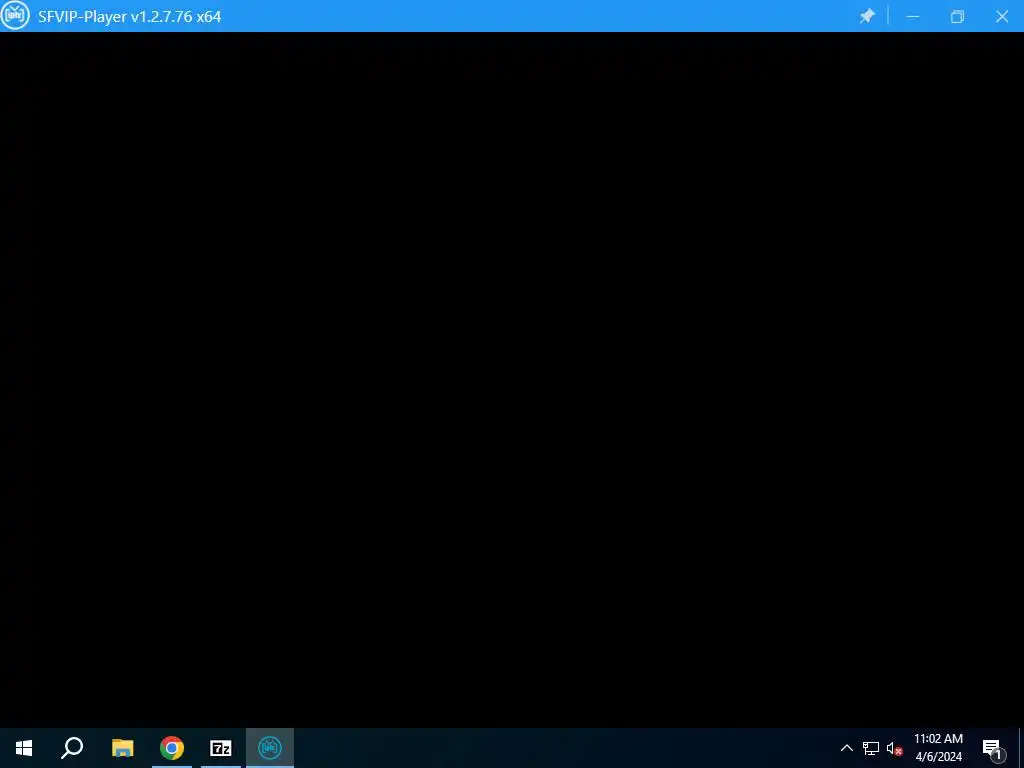The height and width of the screenshot is (768, 1024).
Task: Open the muted volume tray icon
Action: pyautogui.click(x=894, y=748)
